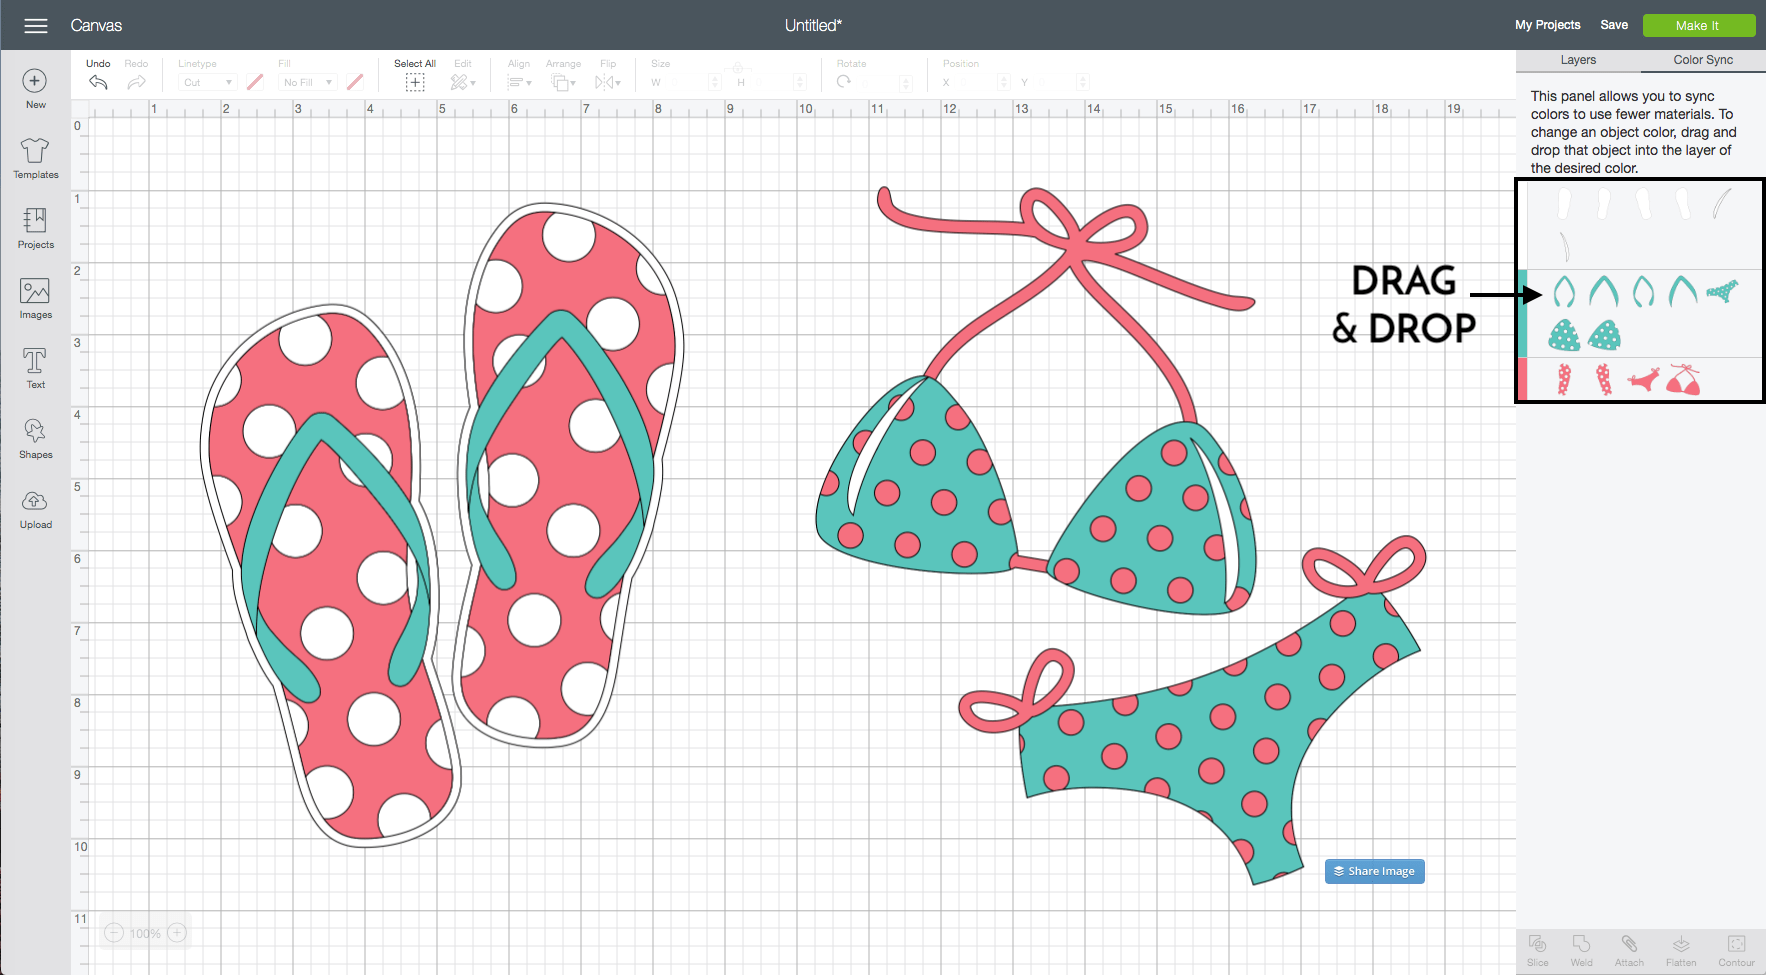The width and height of the screenshot is (1766, 975).
Task: Open the hamburger menu beside Canvas
Action: [x=36, y=26]
